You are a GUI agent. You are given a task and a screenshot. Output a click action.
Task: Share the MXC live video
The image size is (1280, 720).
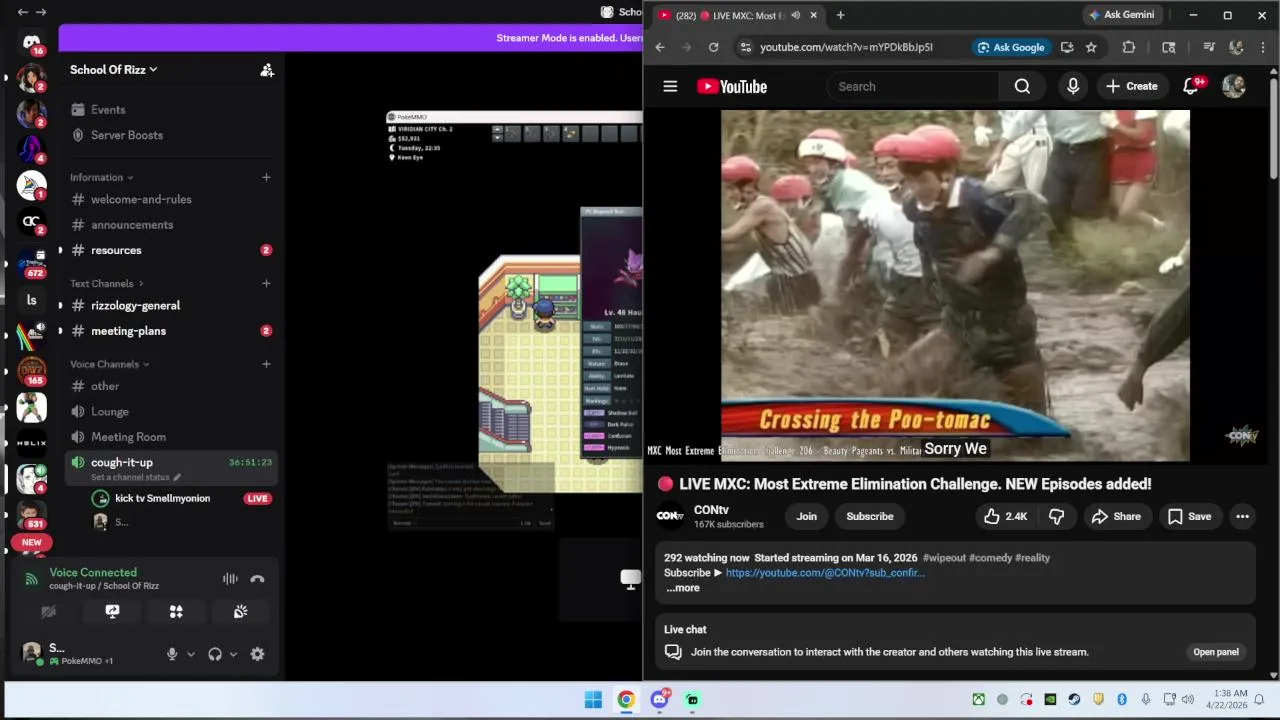point(1116,516)
